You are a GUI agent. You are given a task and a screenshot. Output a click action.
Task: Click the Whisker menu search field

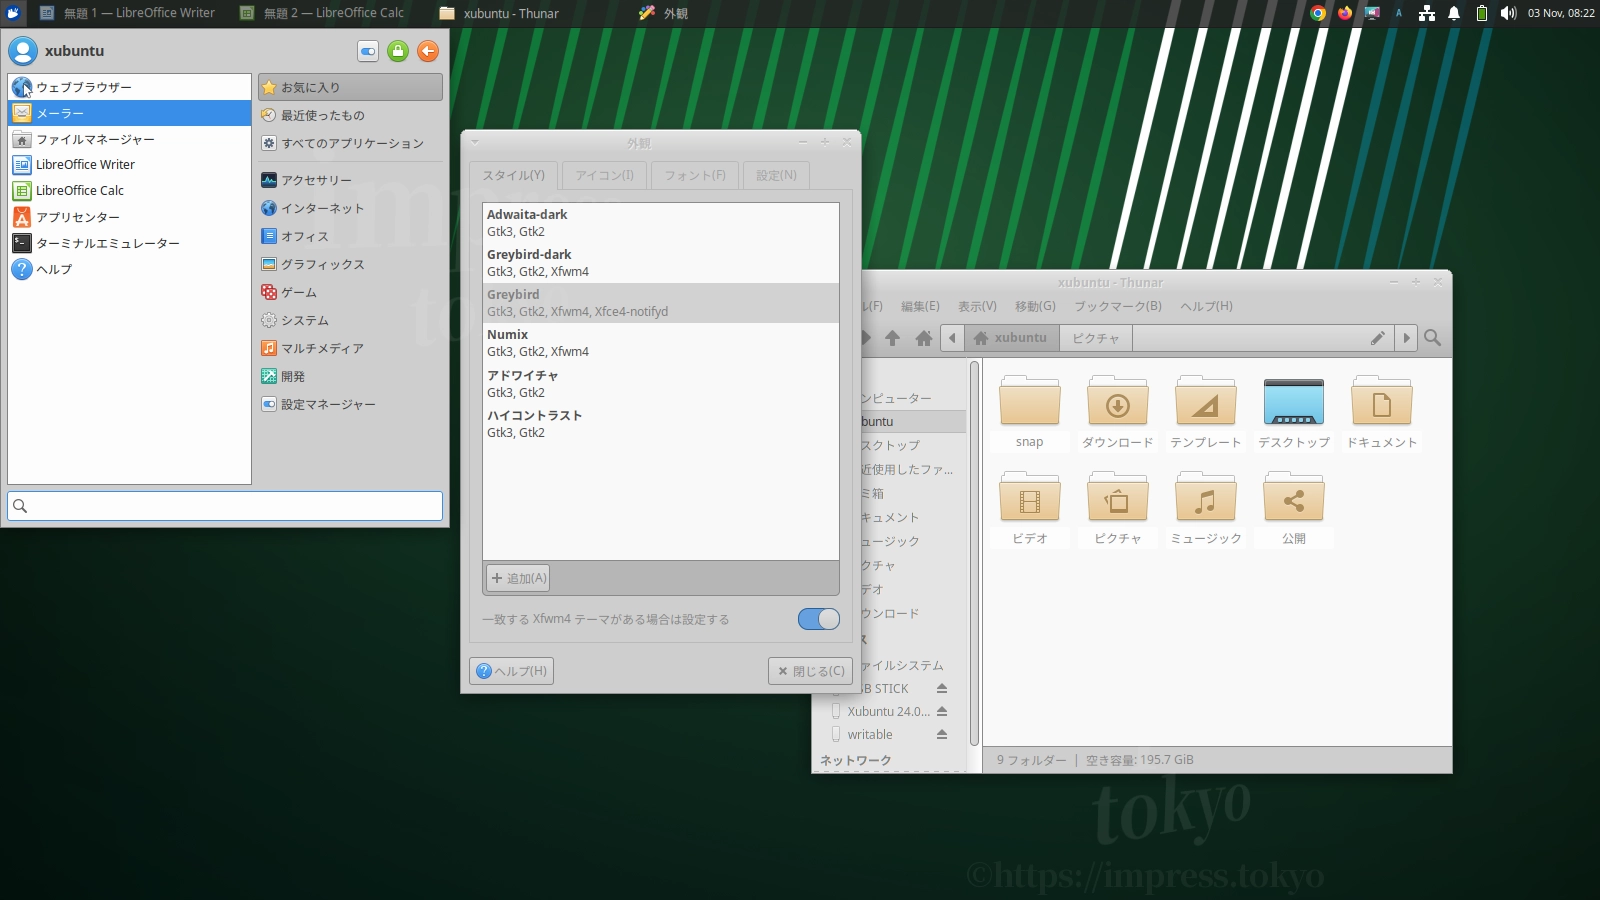pos(225,506)
